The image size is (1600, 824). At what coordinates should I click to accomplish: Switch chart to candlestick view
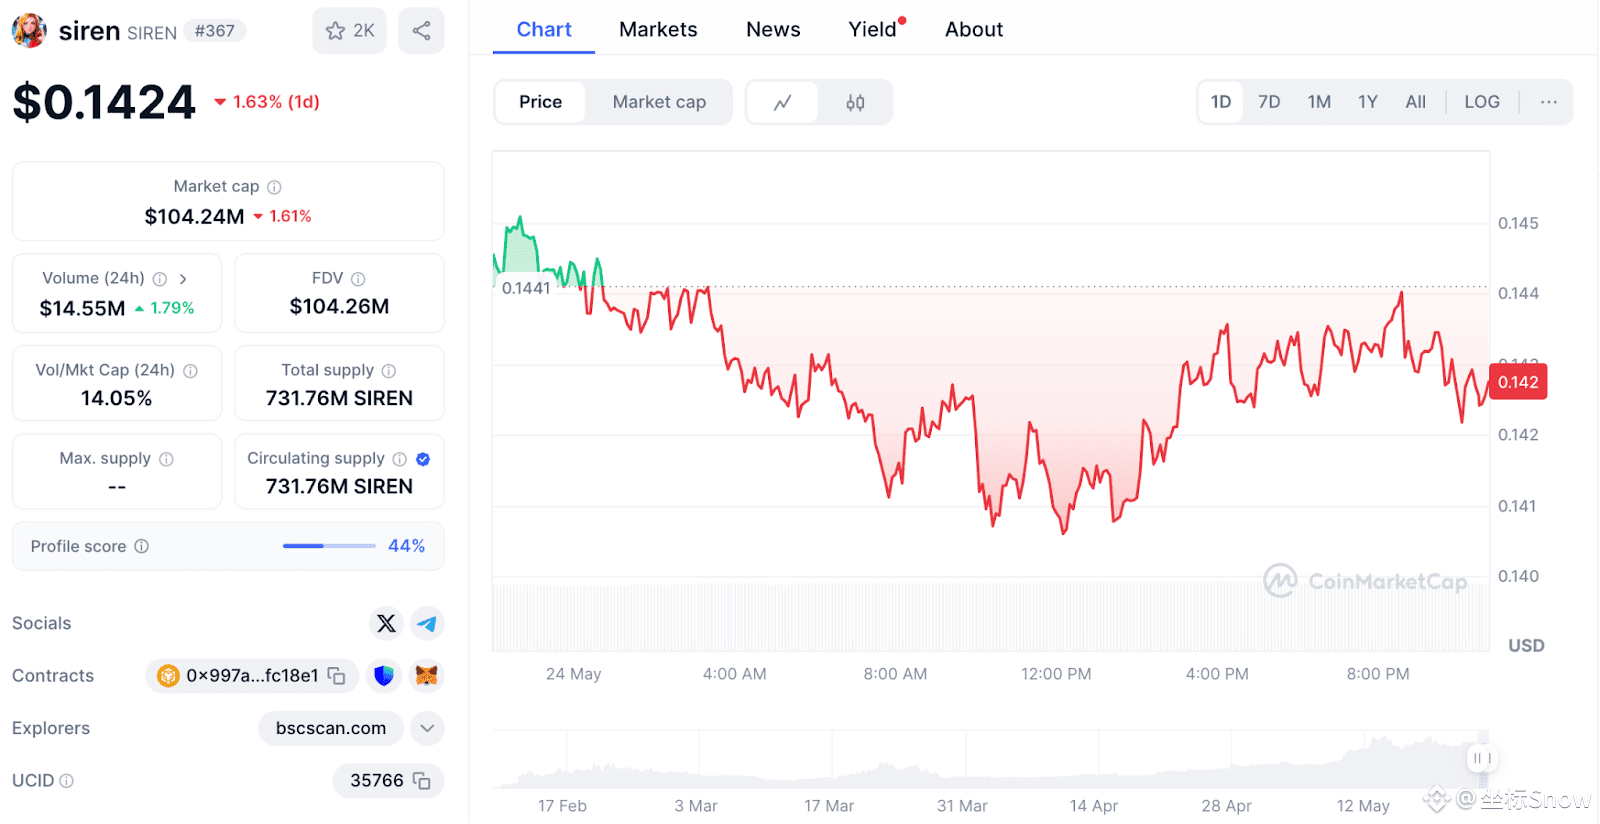(855, 102)
